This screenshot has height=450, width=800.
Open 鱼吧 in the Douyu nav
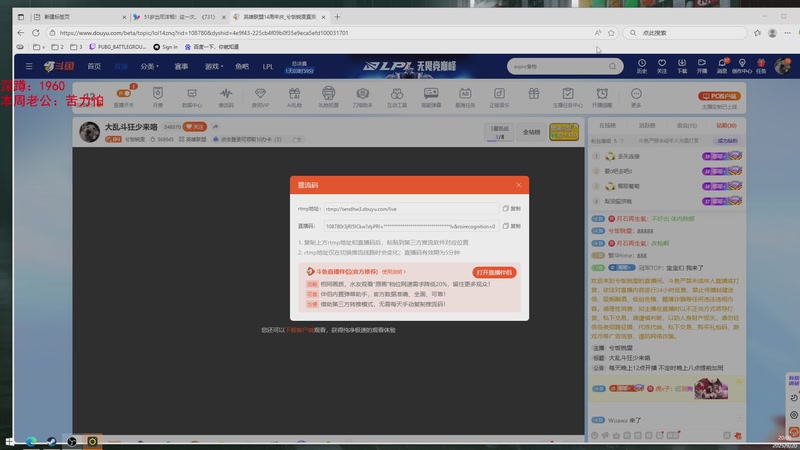click(x=242, y=66)
